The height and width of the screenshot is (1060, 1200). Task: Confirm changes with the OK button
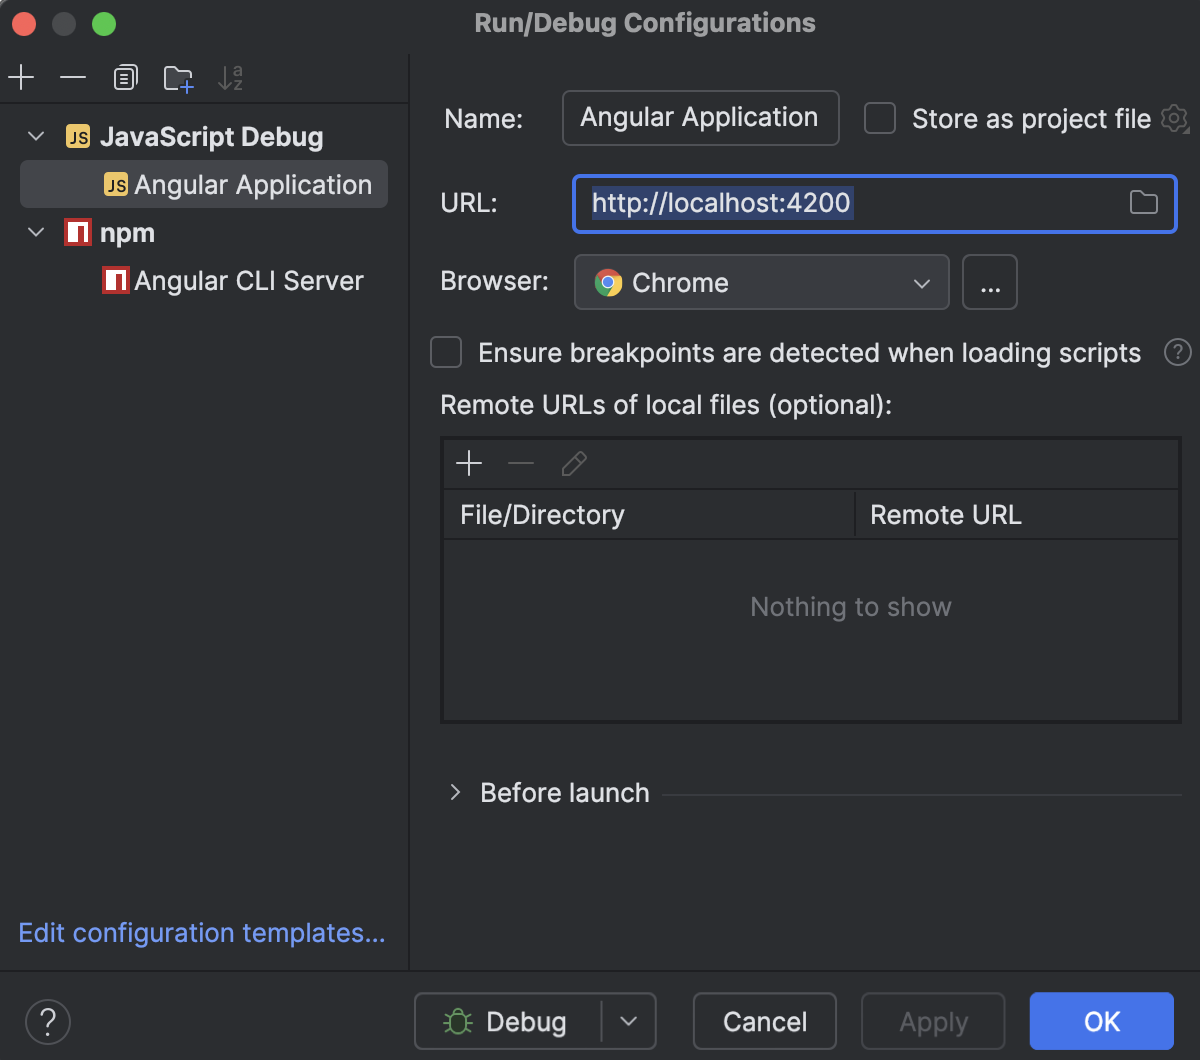[1101, 1021]
